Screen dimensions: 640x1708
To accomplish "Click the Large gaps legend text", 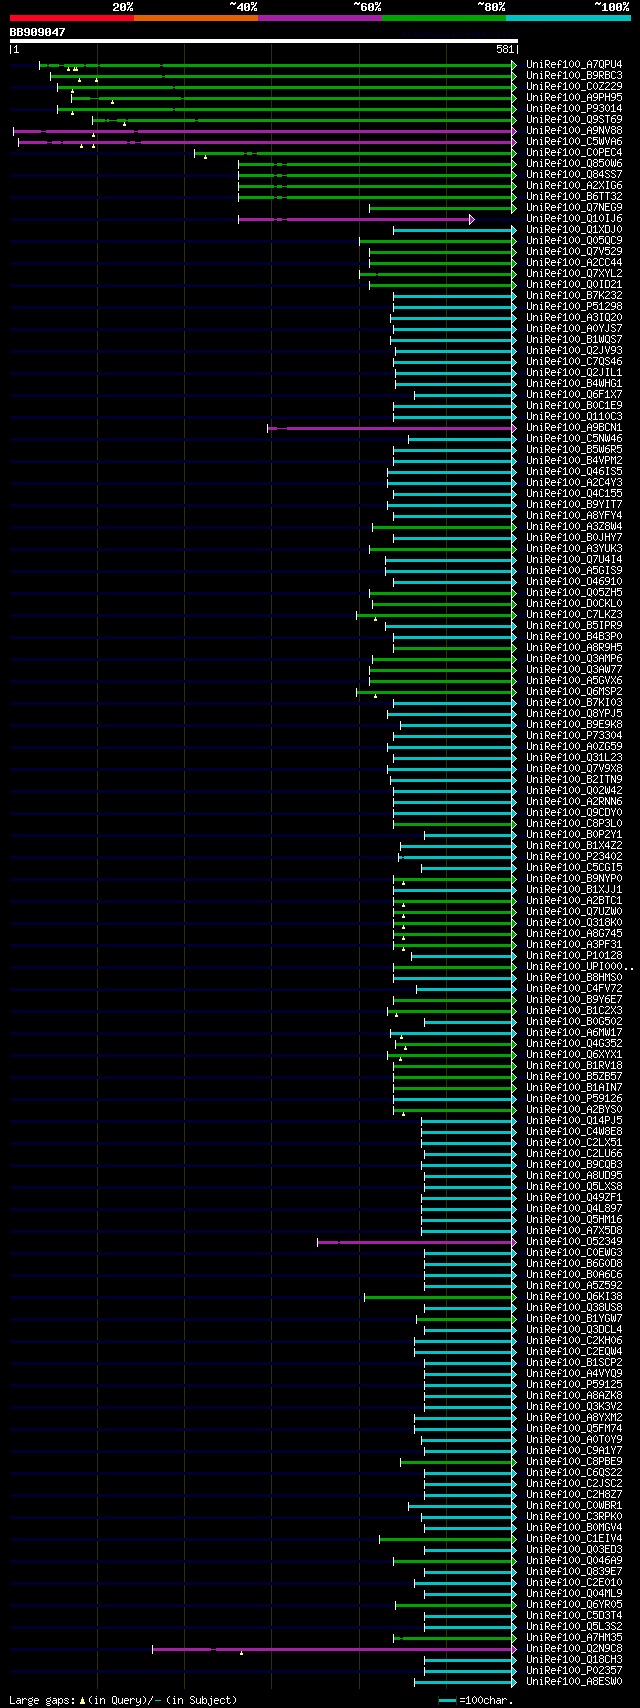I will [122, 1700].
